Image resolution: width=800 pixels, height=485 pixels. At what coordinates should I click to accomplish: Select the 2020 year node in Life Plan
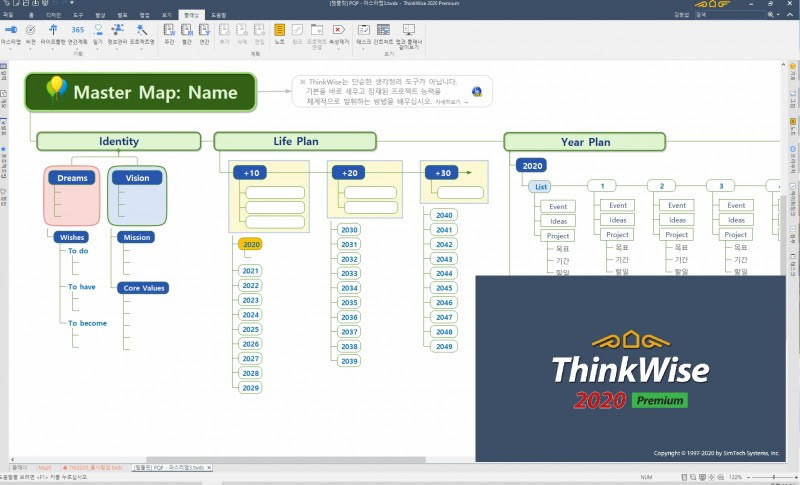250,244
